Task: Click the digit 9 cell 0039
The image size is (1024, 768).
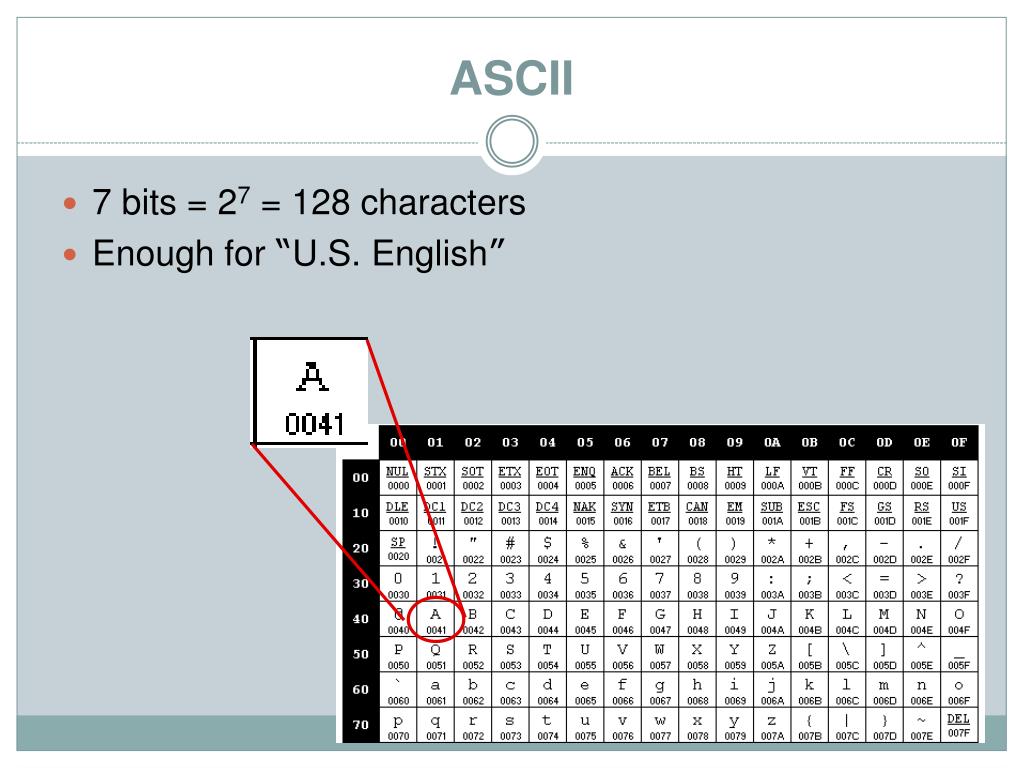Action: coord(735,584)
